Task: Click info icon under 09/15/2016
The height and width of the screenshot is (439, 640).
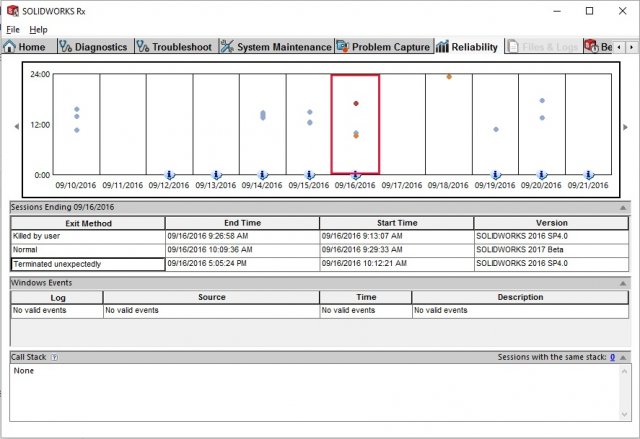Action: (309, 175)
